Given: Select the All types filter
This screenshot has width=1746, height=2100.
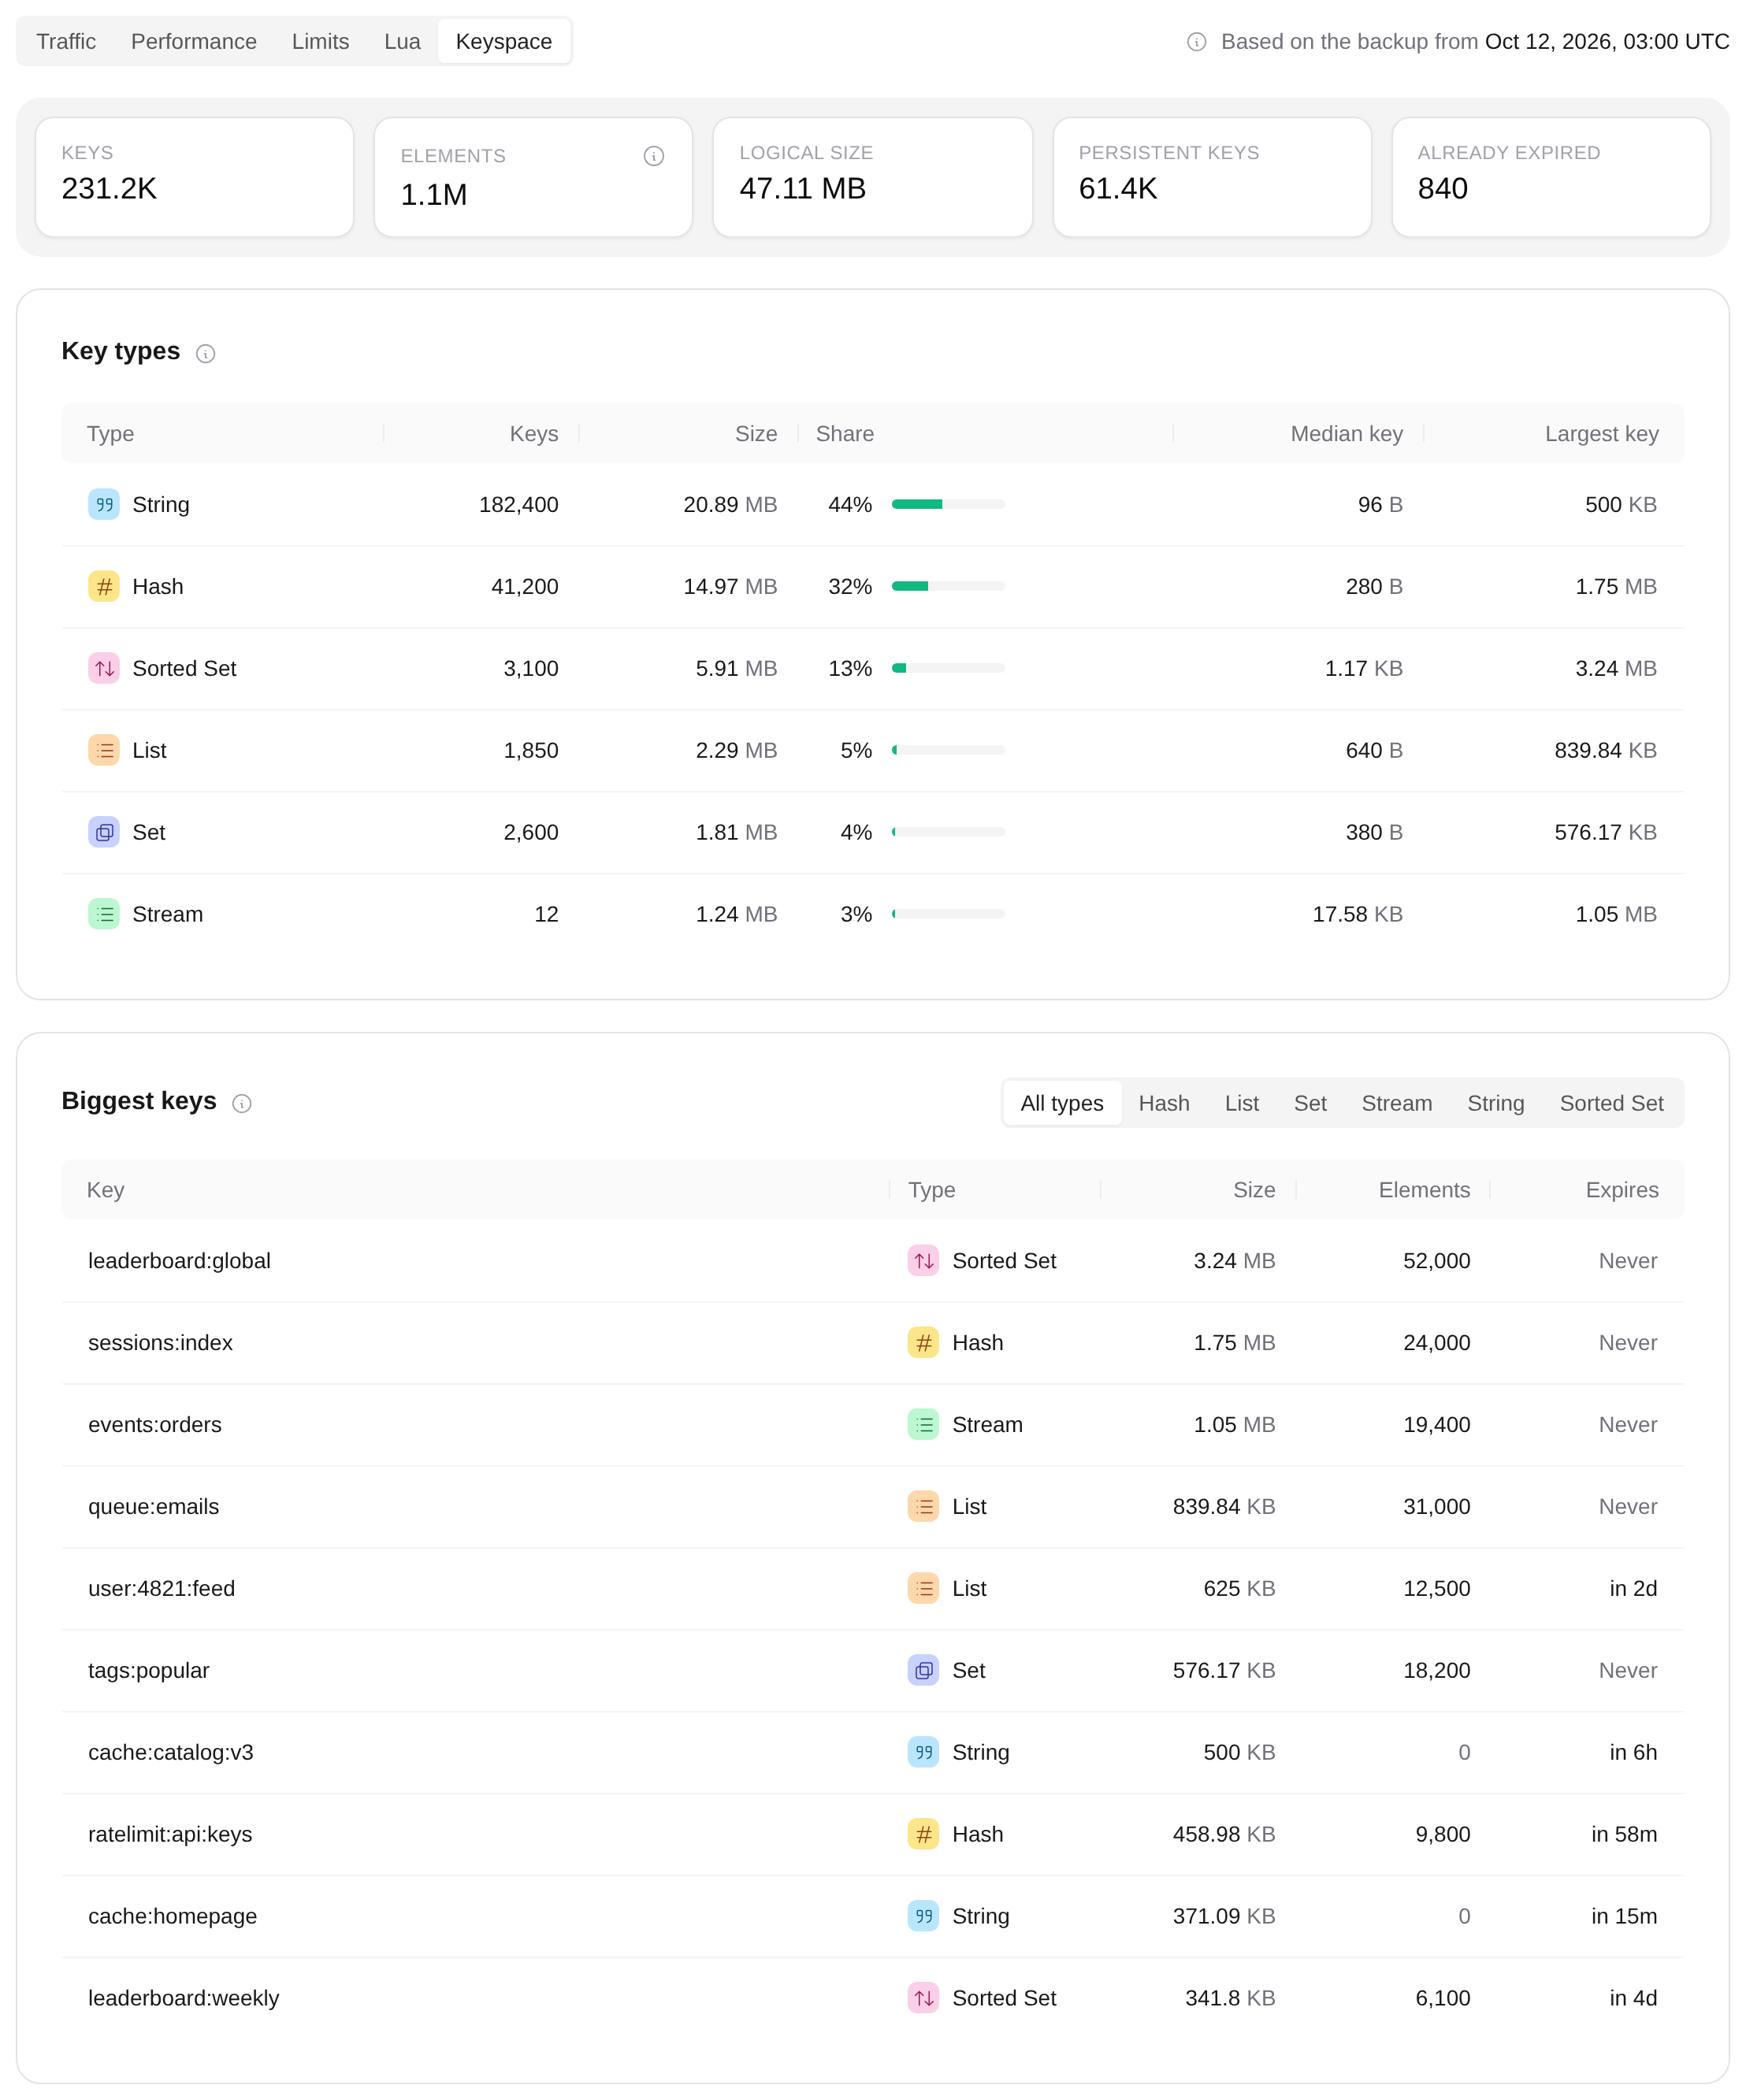Looking at the screenshot, I should coord(1062,1104).
